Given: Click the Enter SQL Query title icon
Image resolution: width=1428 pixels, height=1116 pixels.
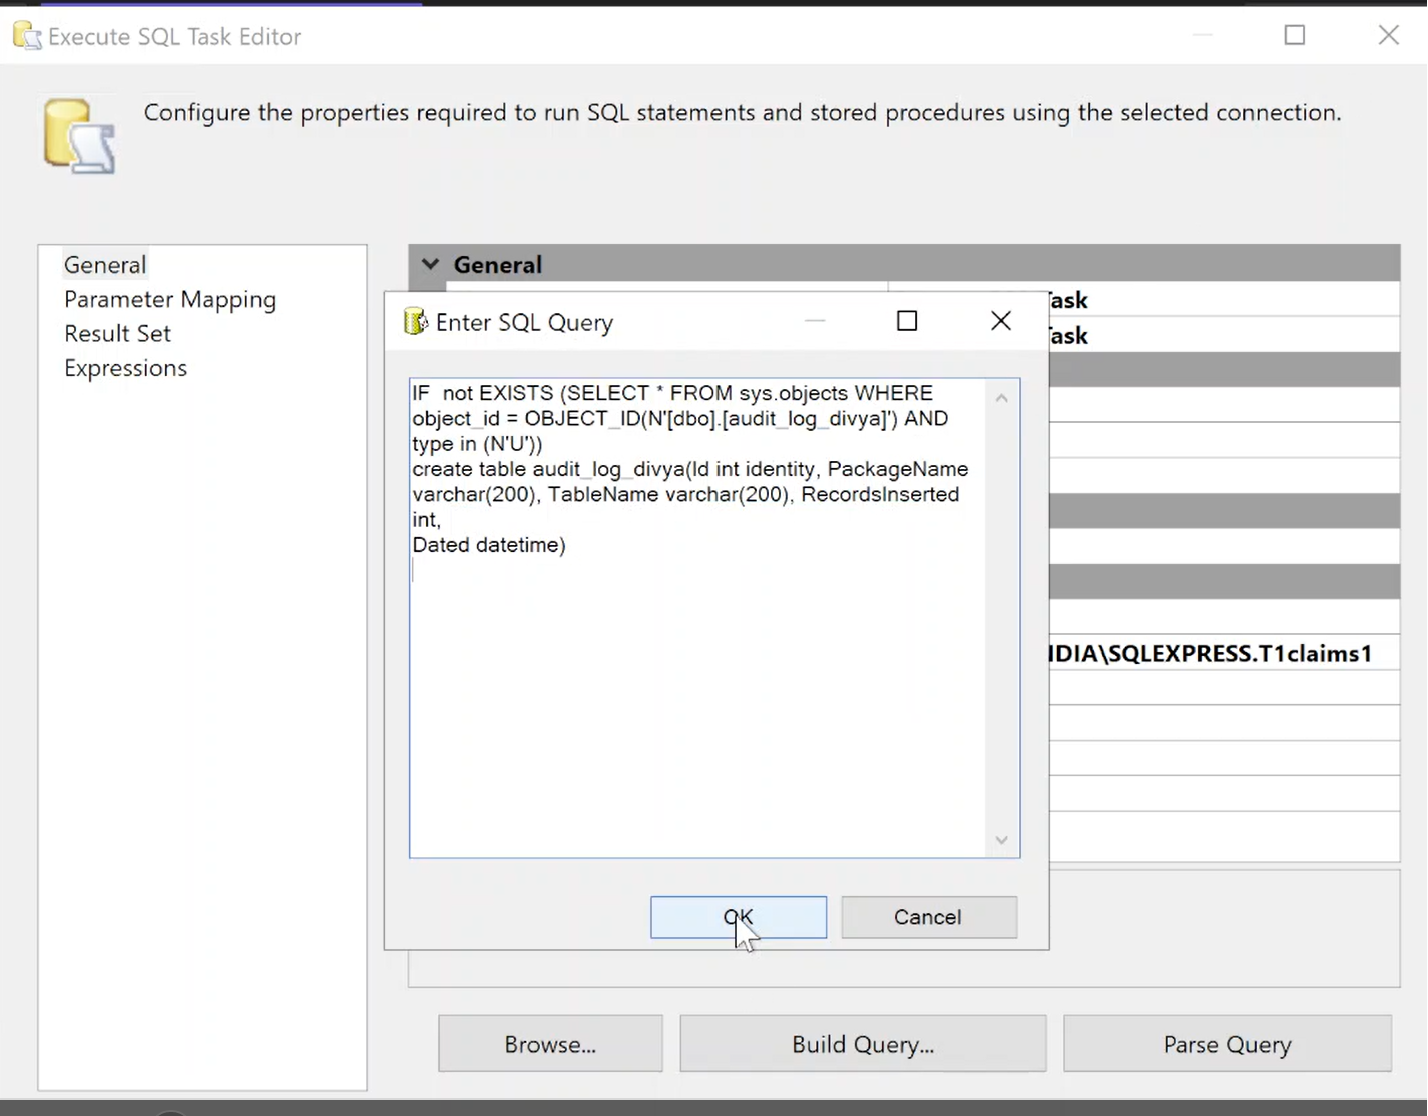Looking at the screenshot, I should tap(415, 322).
